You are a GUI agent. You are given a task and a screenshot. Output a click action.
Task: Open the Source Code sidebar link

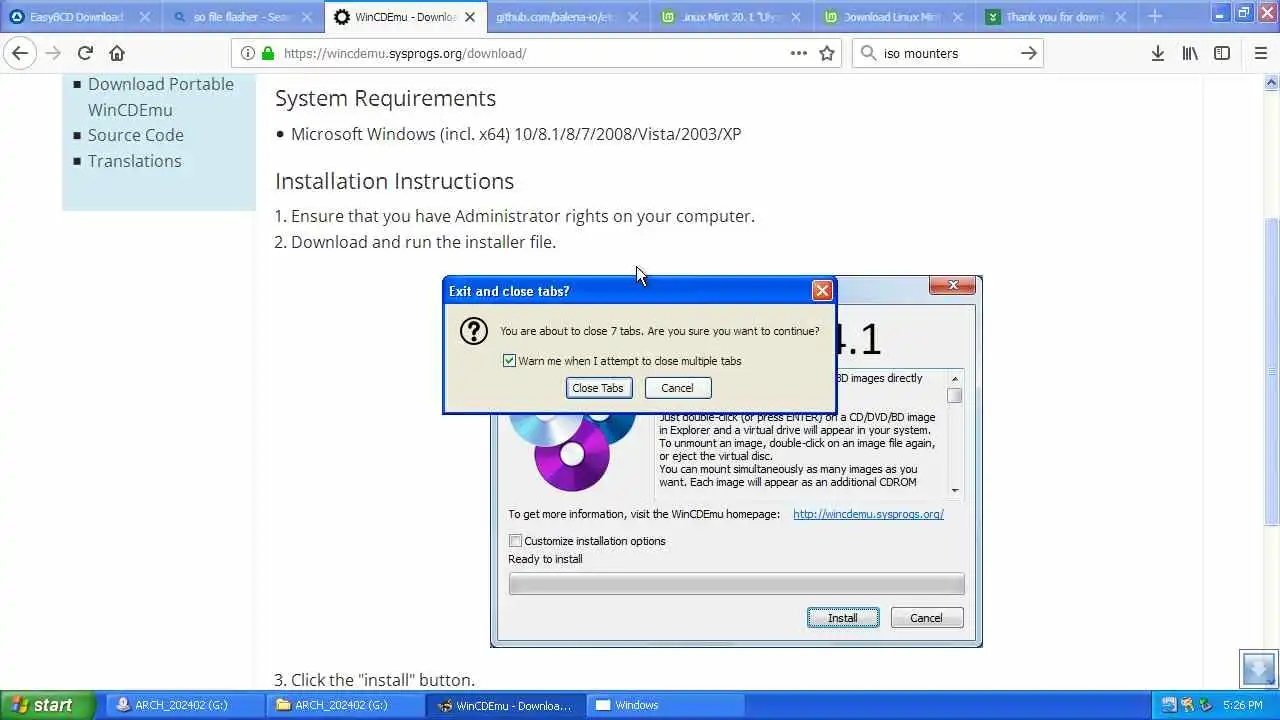pyautogui.click(x=135, y=135)
